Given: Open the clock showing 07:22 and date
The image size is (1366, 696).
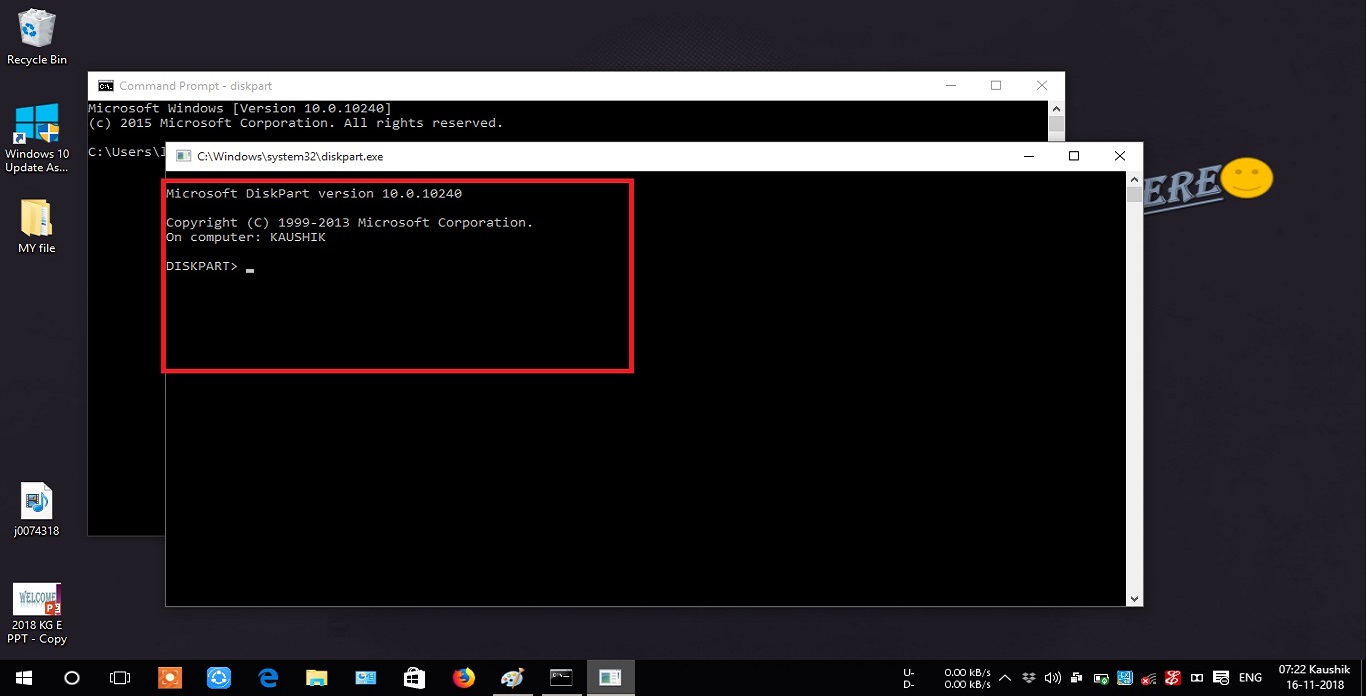Looking at the screenshot, I should click(x=1315, y=678).
